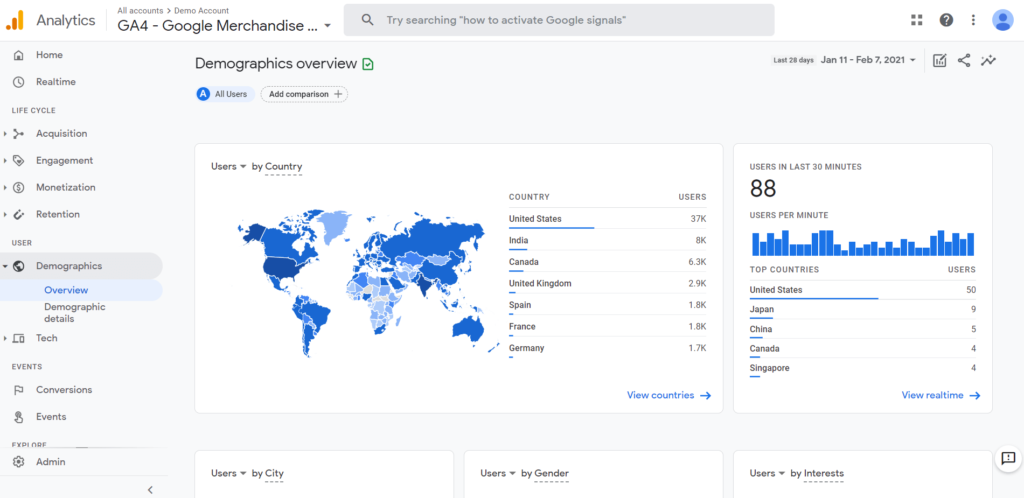Image resolution: width=1024 pixels, height=498 pixels.
Task: Click the United Kingdom row in country table
Action: pyautogui.click(x=607, y=283)
